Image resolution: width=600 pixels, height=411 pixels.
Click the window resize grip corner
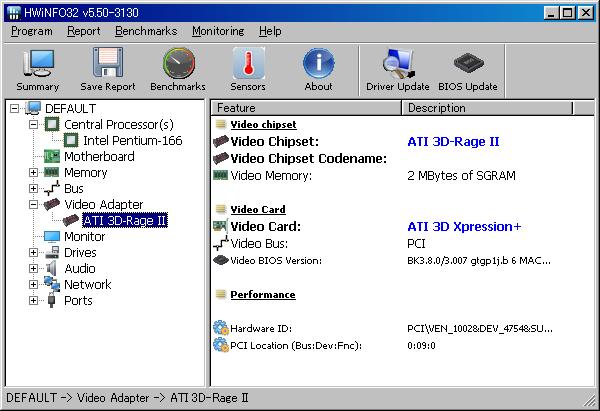tap(589, 400)
